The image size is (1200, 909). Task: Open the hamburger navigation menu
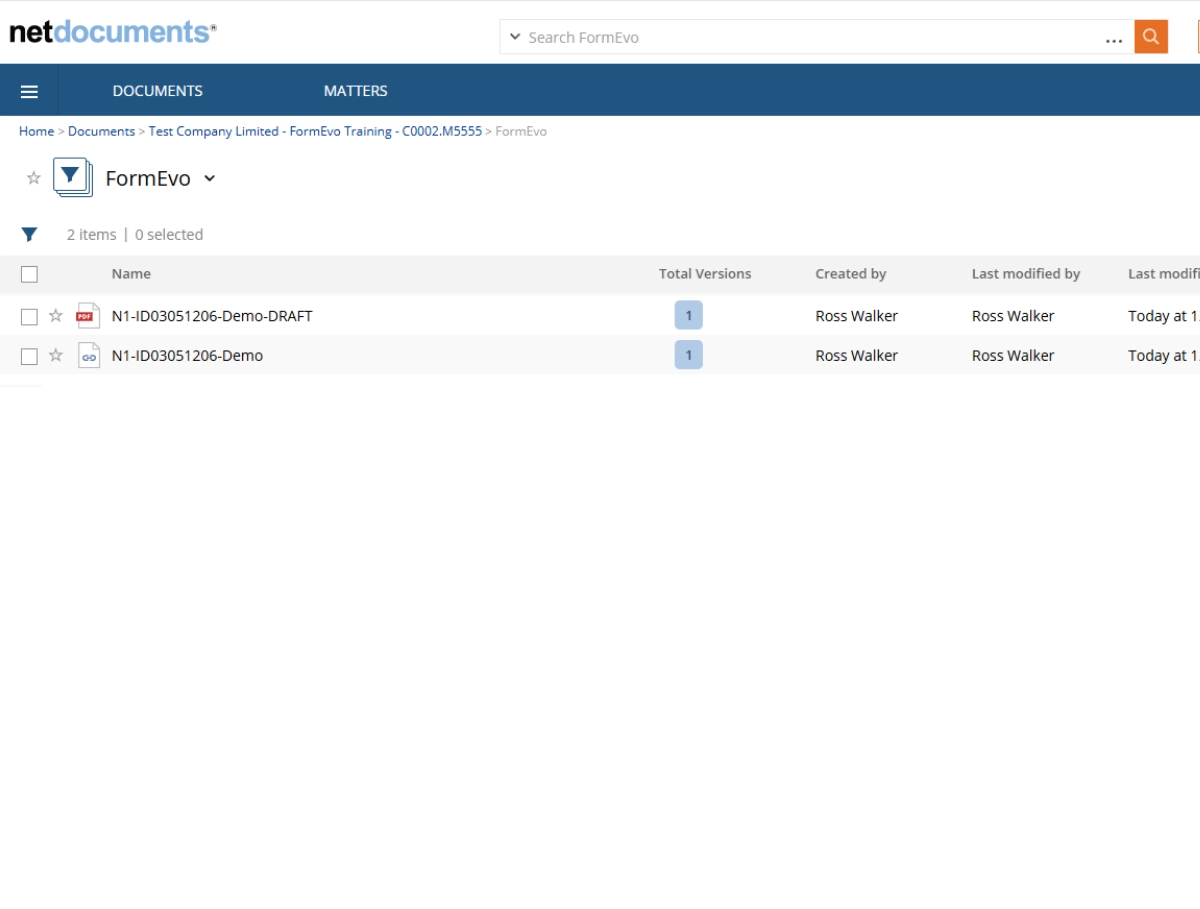pyautogui.click(x=29, y=91)
